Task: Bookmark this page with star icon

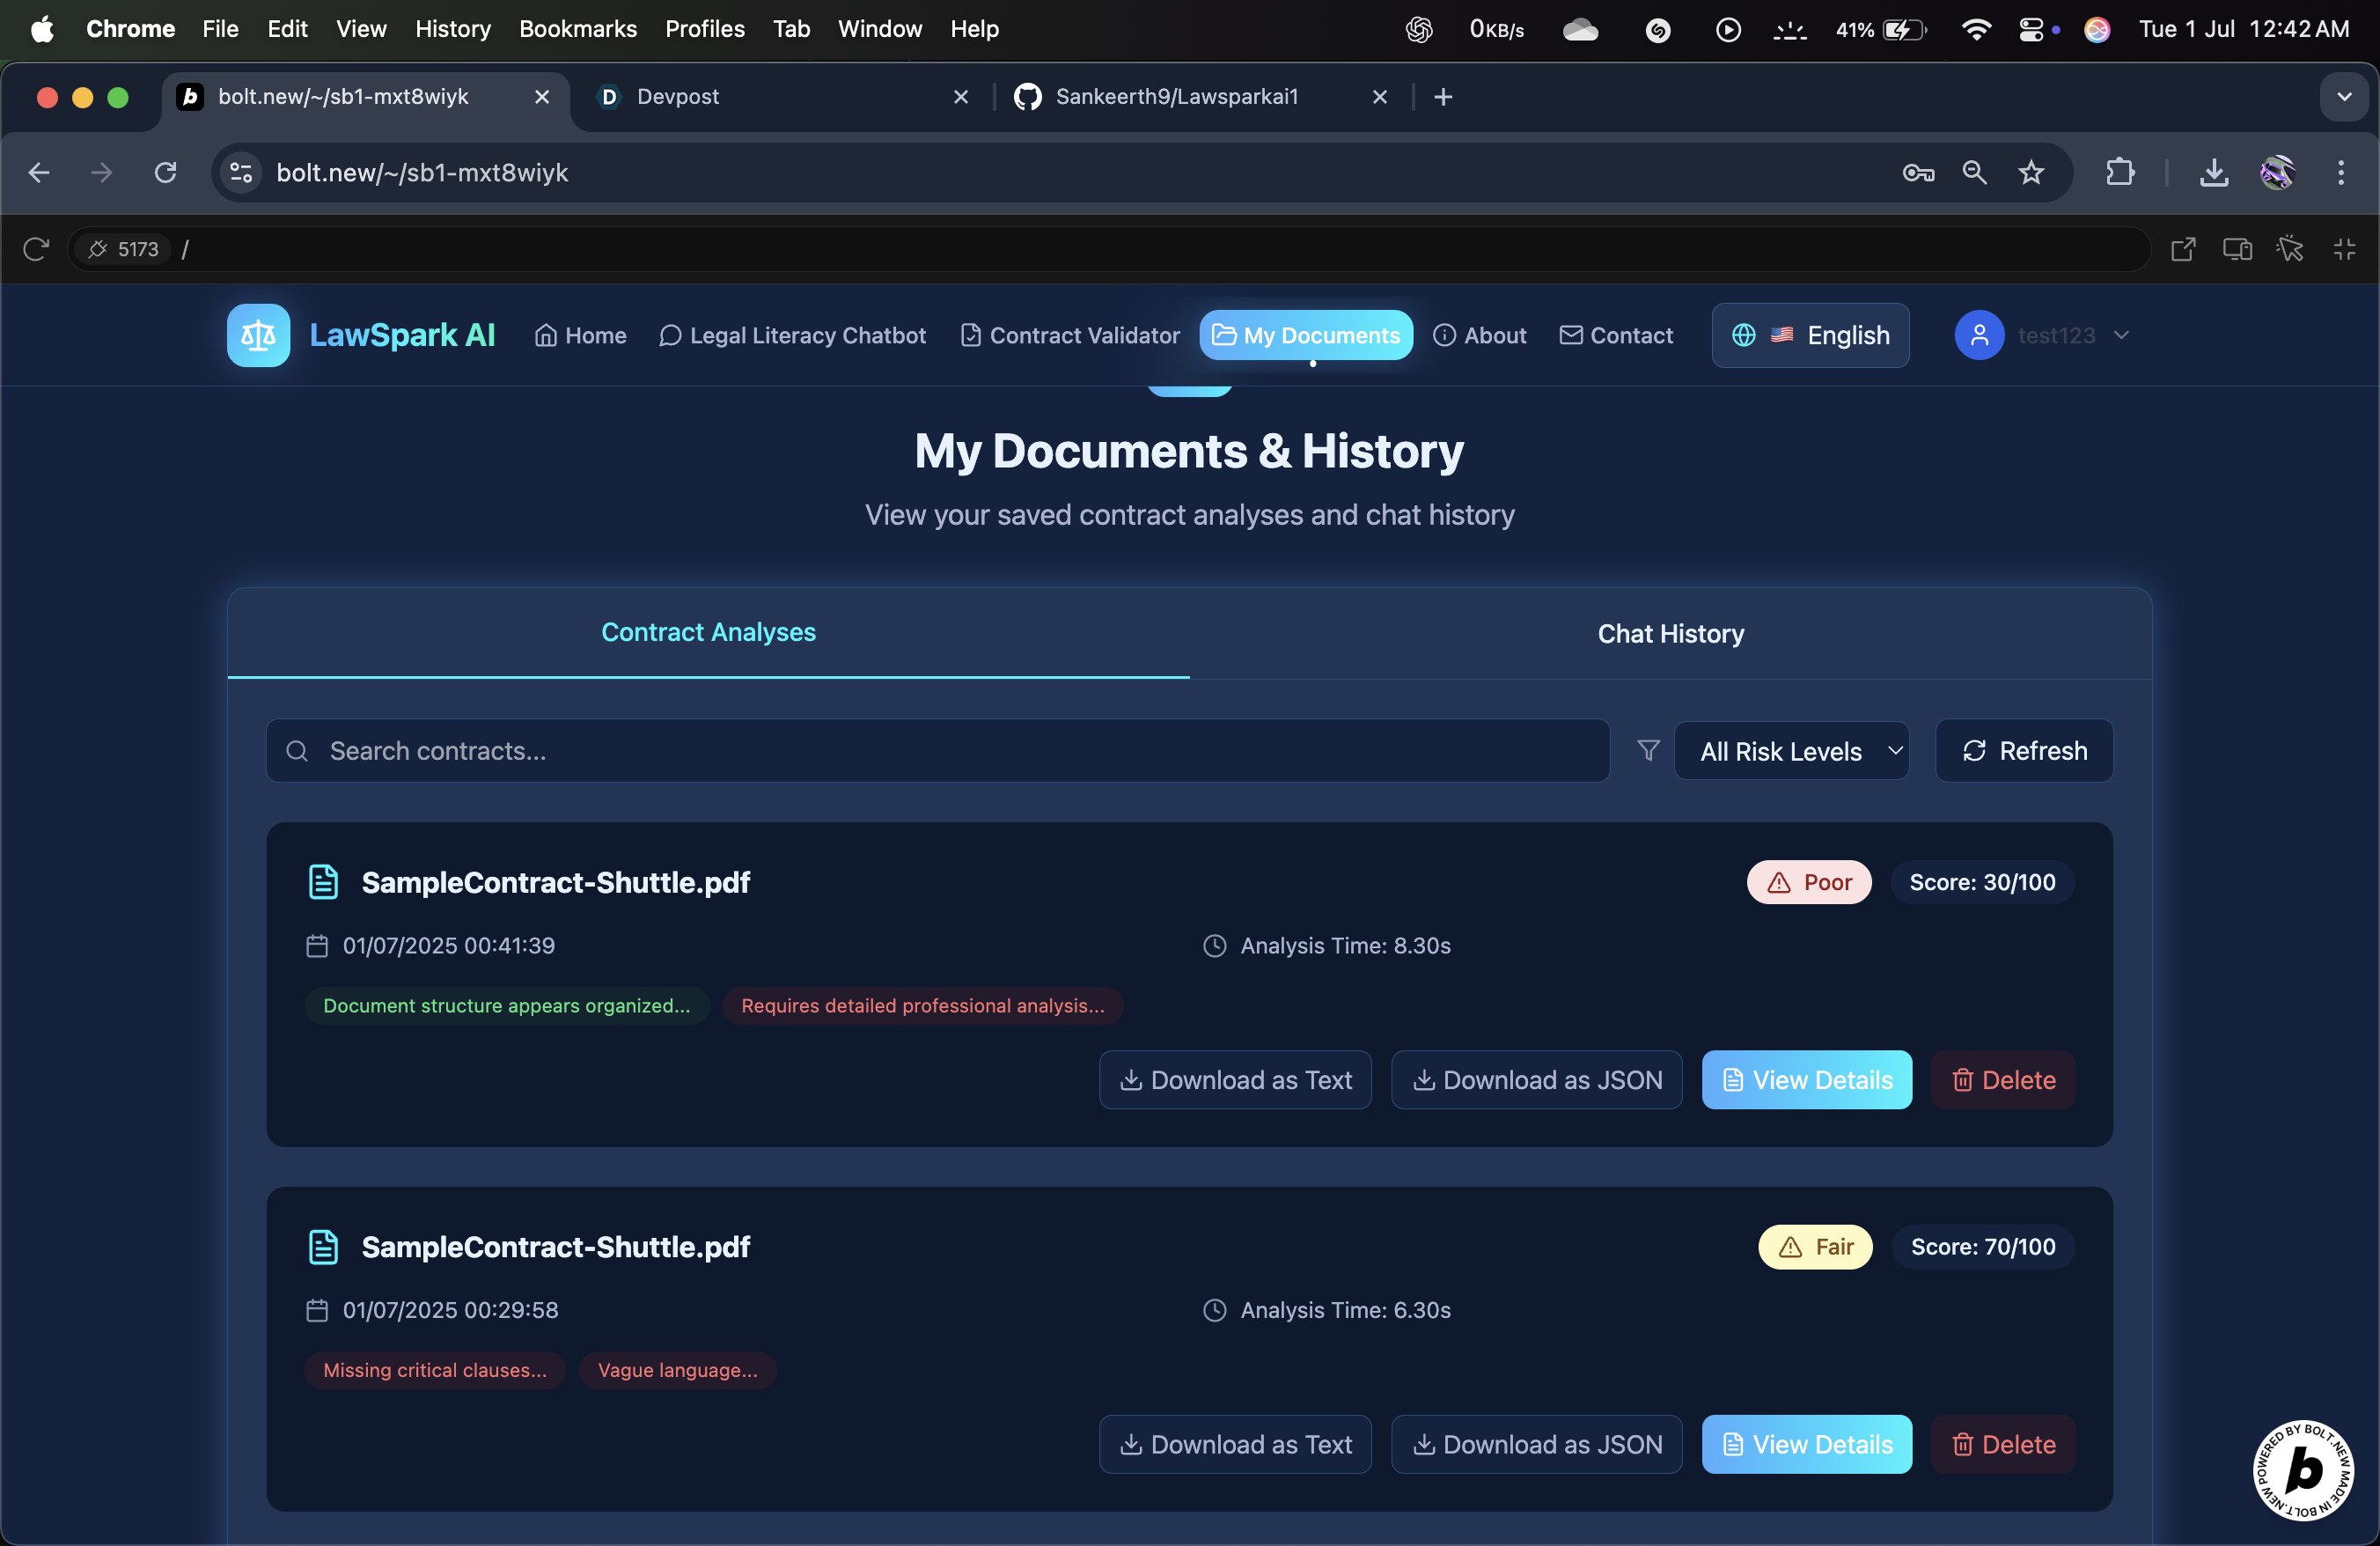Action: [x=2030, y=173]
